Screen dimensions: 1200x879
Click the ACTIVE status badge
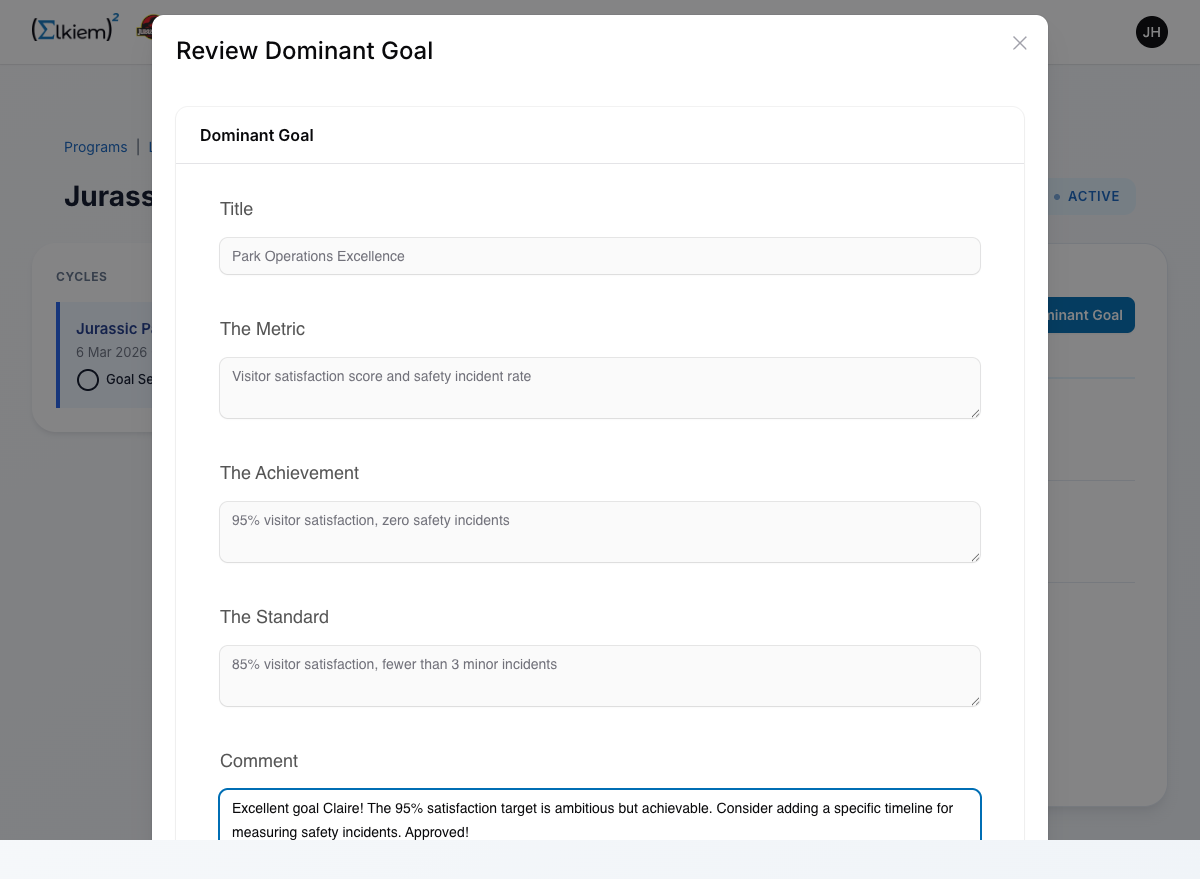click(1091, 197)
